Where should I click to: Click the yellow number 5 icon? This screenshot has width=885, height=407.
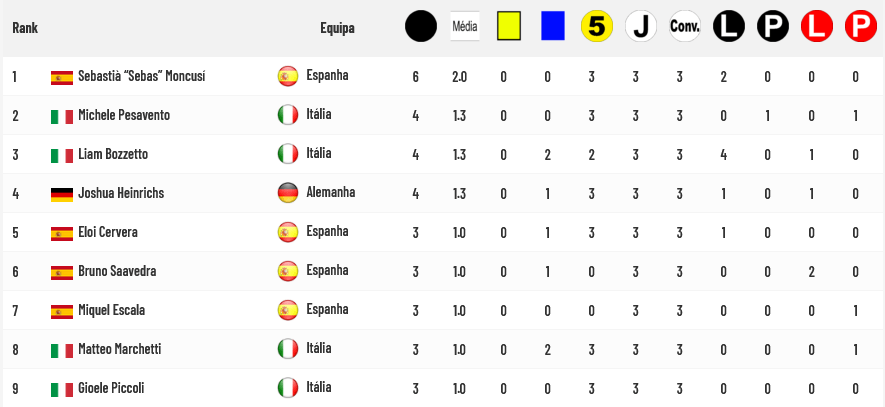click(x=597, y=26)
